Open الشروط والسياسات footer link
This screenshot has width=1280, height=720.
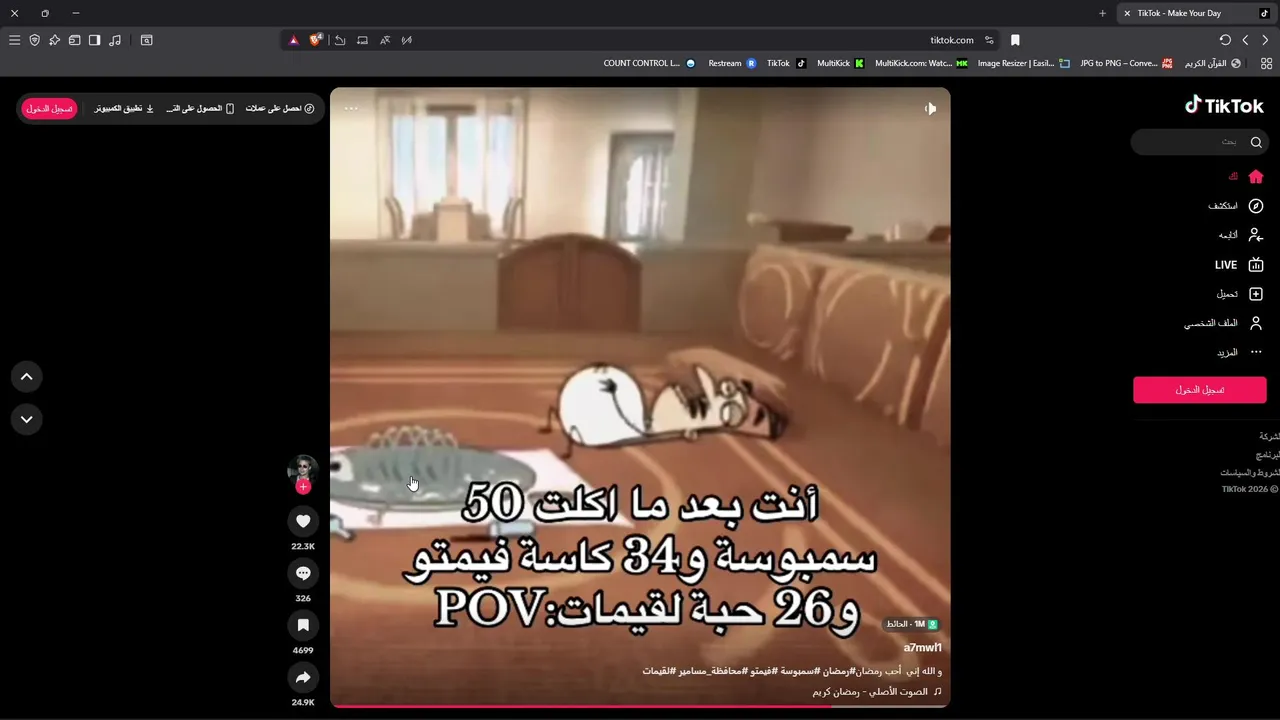1249,472
